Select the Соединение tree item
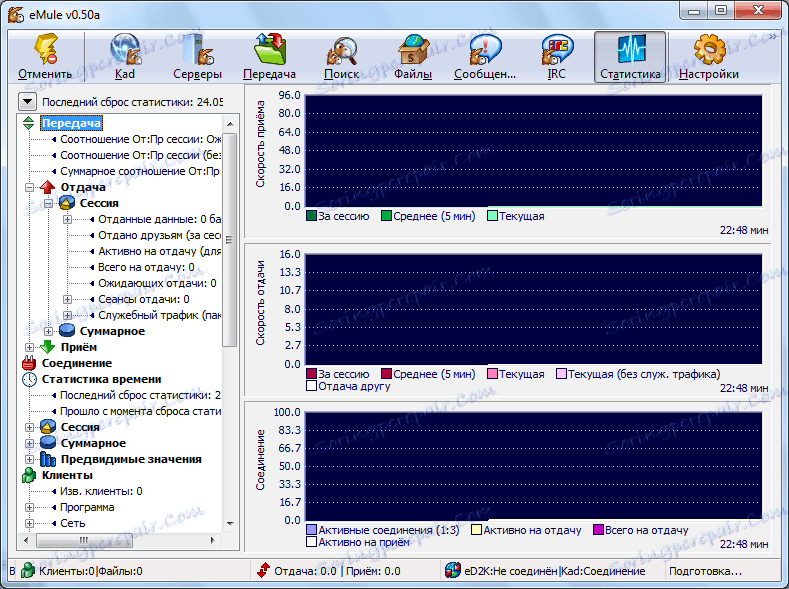 tap(76, 363)
